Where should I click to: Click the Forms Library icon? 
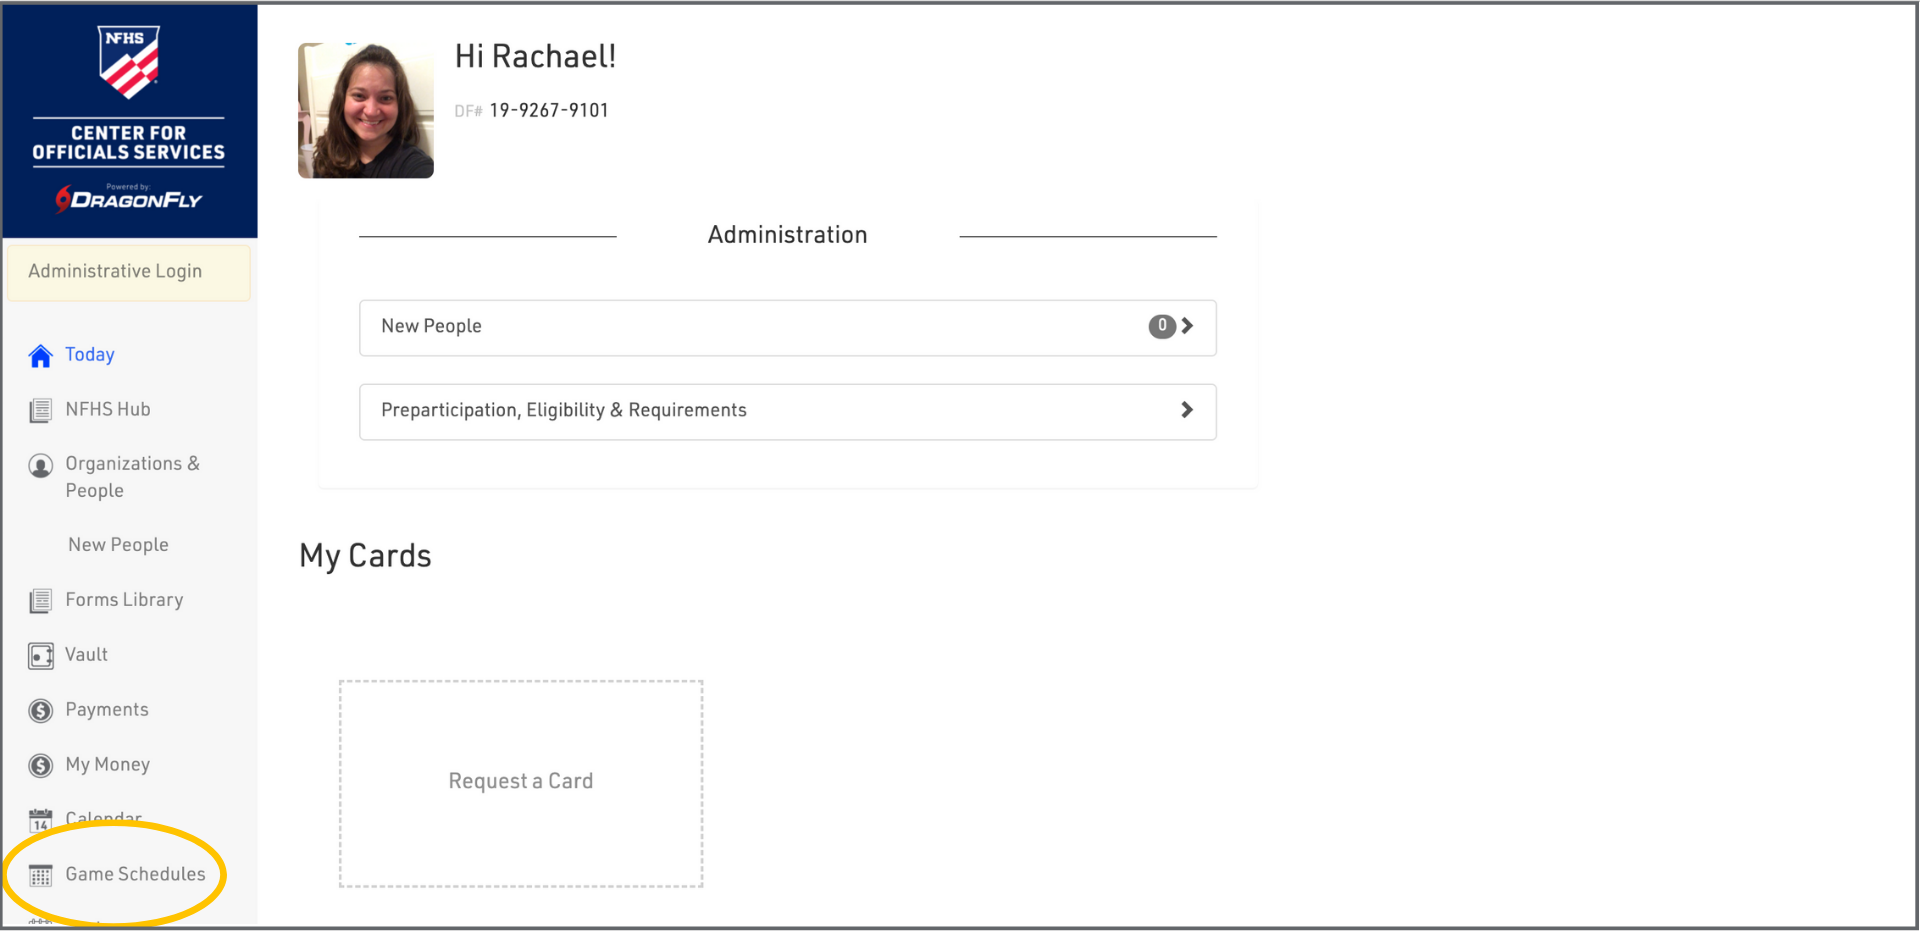[x=40, y=601]
